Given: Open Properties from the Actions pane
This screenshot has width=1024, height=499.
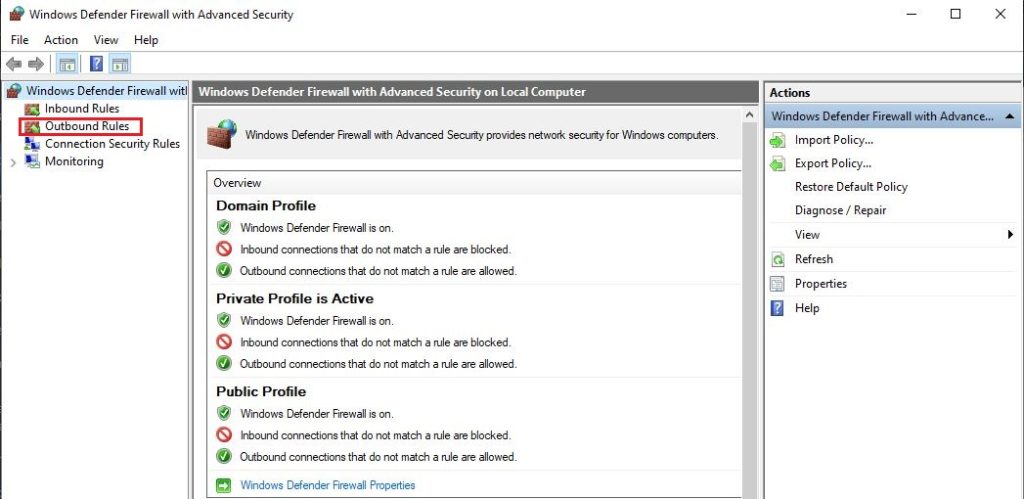Looking at the screenshot, I should tap(820, 283).
